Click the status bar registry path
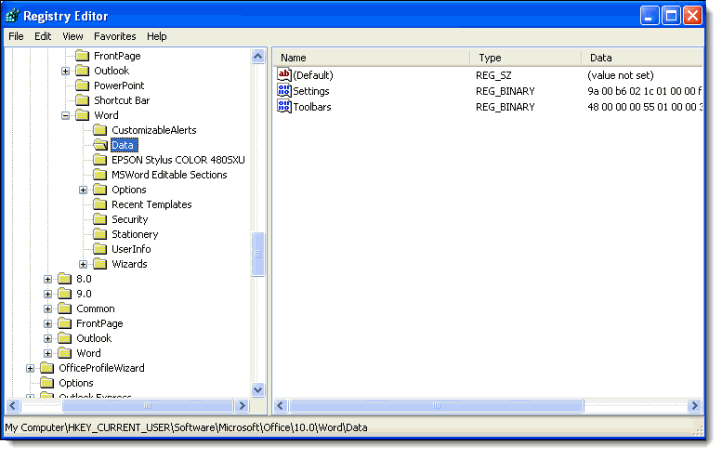This screenshot has height=454, width=720. (186, 427)
